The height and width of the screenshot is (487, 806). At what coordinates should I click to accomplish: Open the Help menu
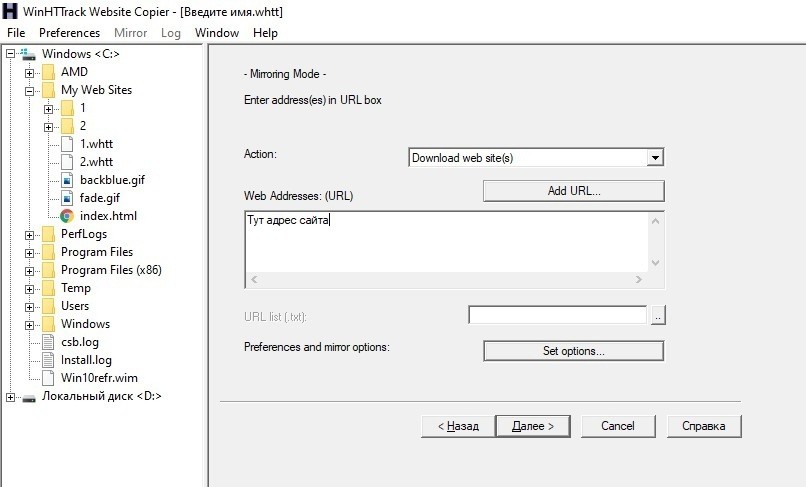[265, 33]
